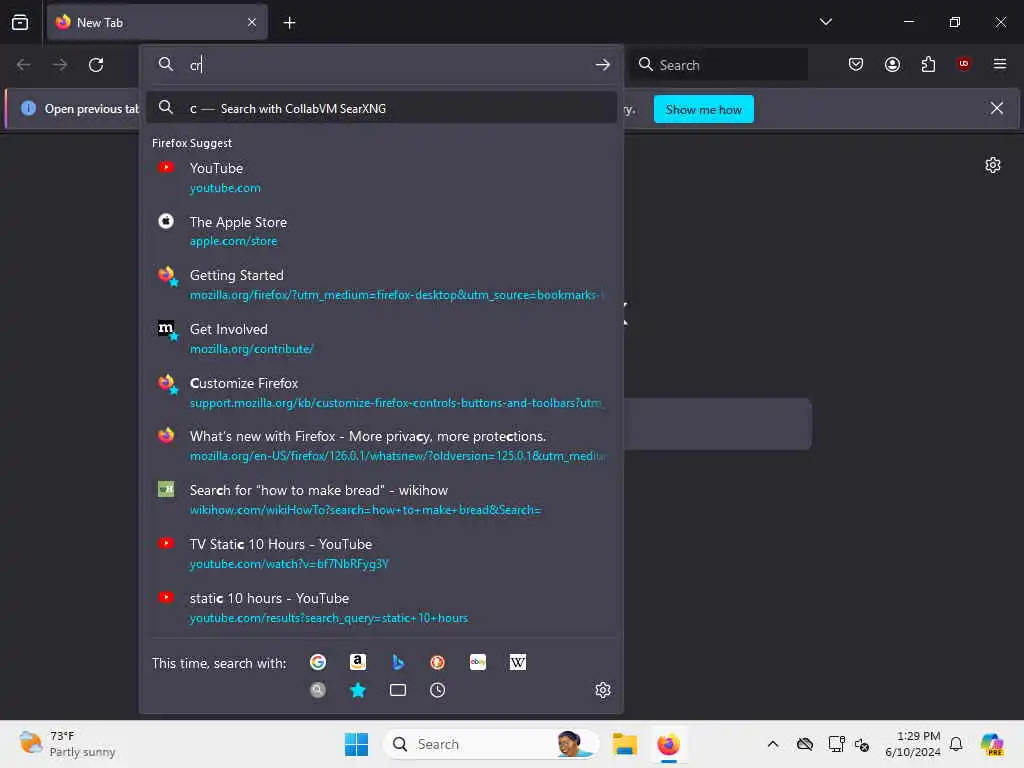The width and height of the screenshot is (1024, 768).
Task: Open a new tab with plus button
Action: pyautogui.click(x=289, y=23)
